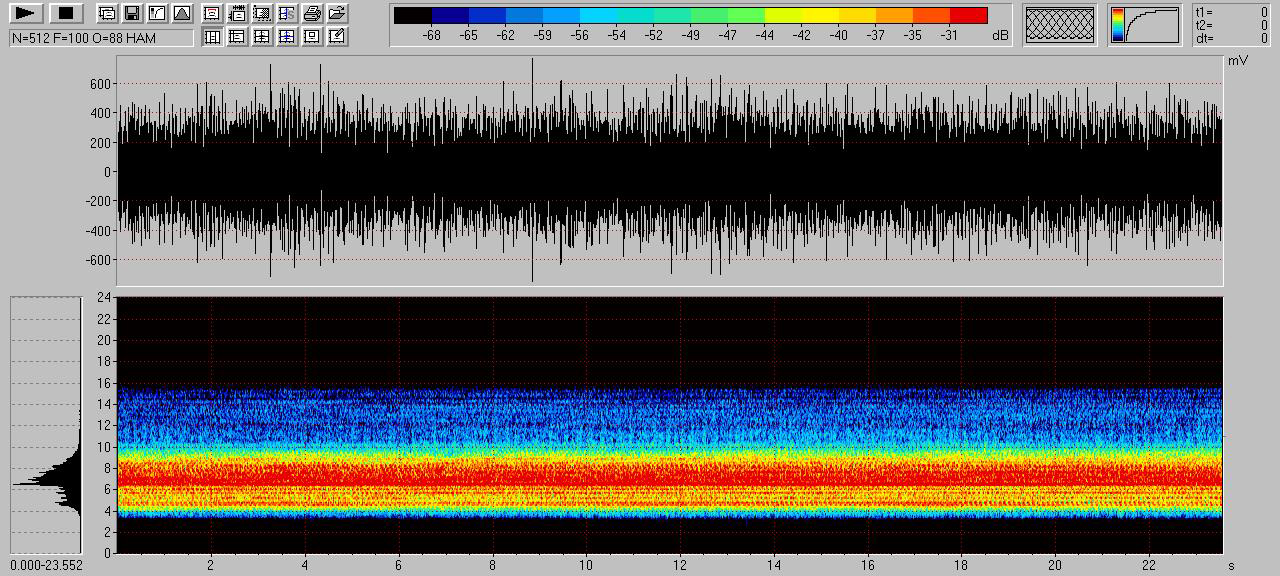This screenshot has height=576, width=1280.
Task: Toggle the blue crosshair cursor layout button
Action: click(287, 37)
